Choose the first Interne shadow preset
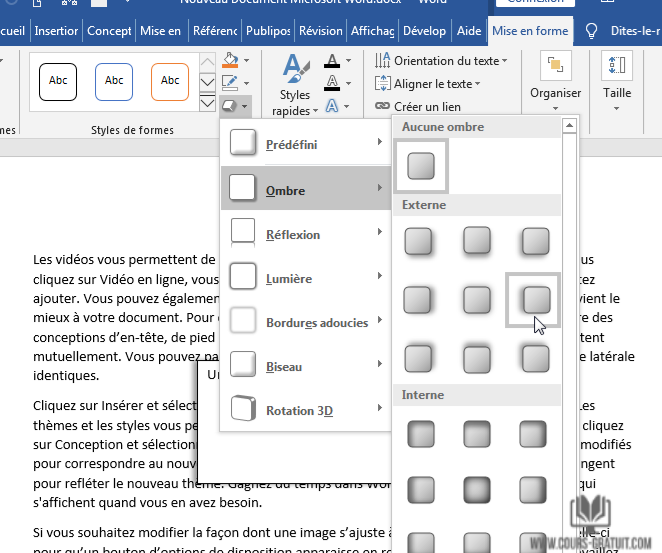 pyautogui.click(x=421, y=433)
